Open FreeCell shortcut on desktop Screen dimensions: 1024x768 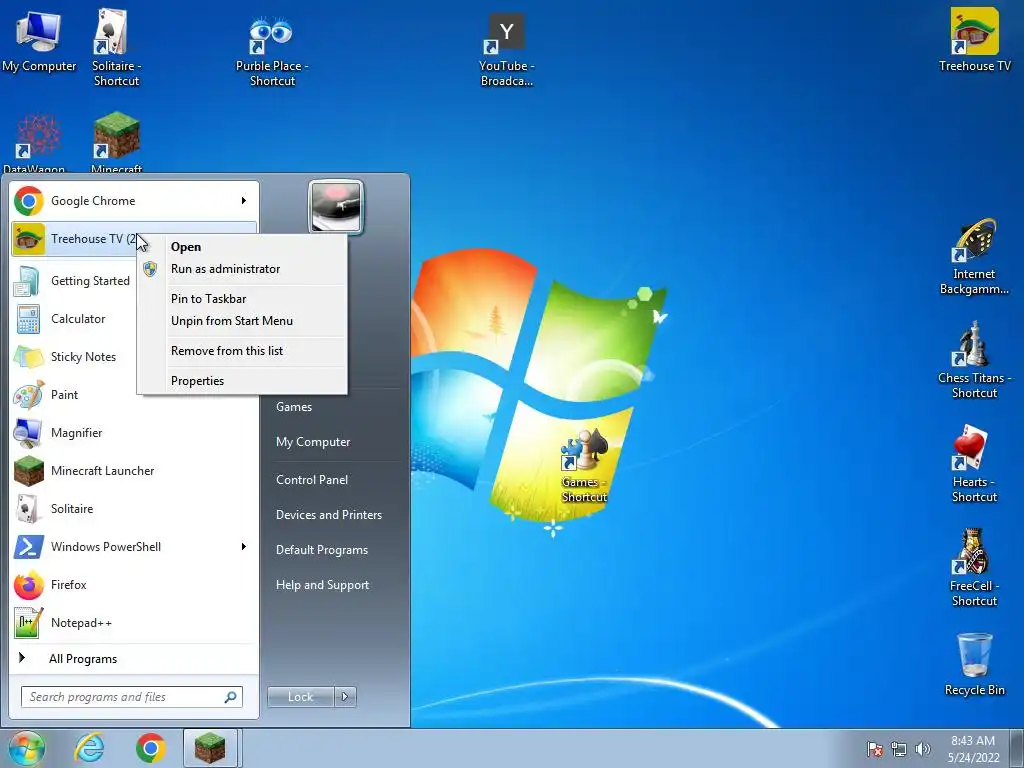[x=974, y=567]
